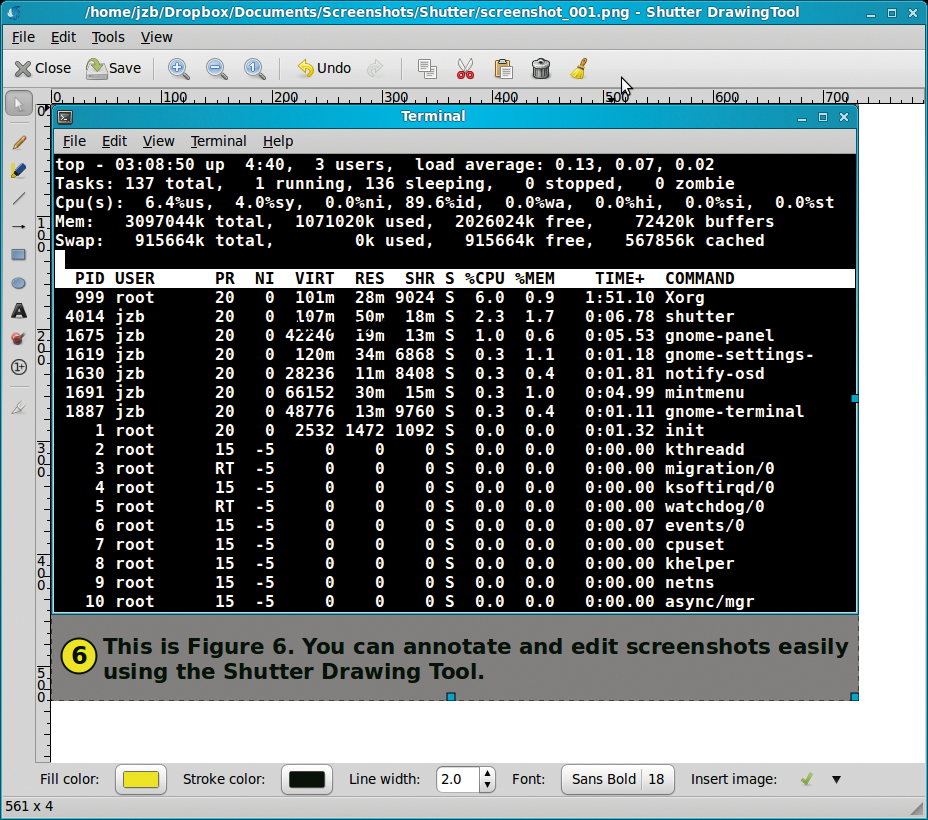Open the File menu of Shutter DrawingTool
Viewport: 928px width, 820px height.
23,37
